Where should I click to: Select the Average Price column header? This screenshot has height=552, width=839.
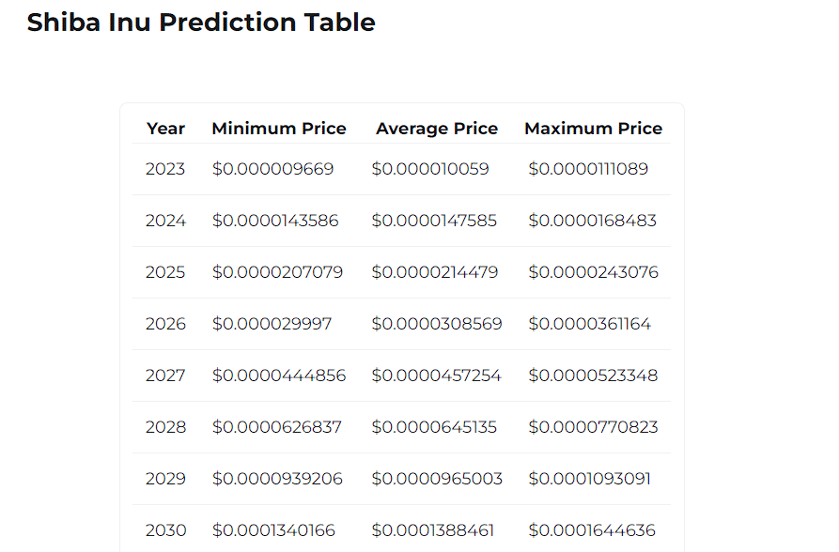coord(437,128)
